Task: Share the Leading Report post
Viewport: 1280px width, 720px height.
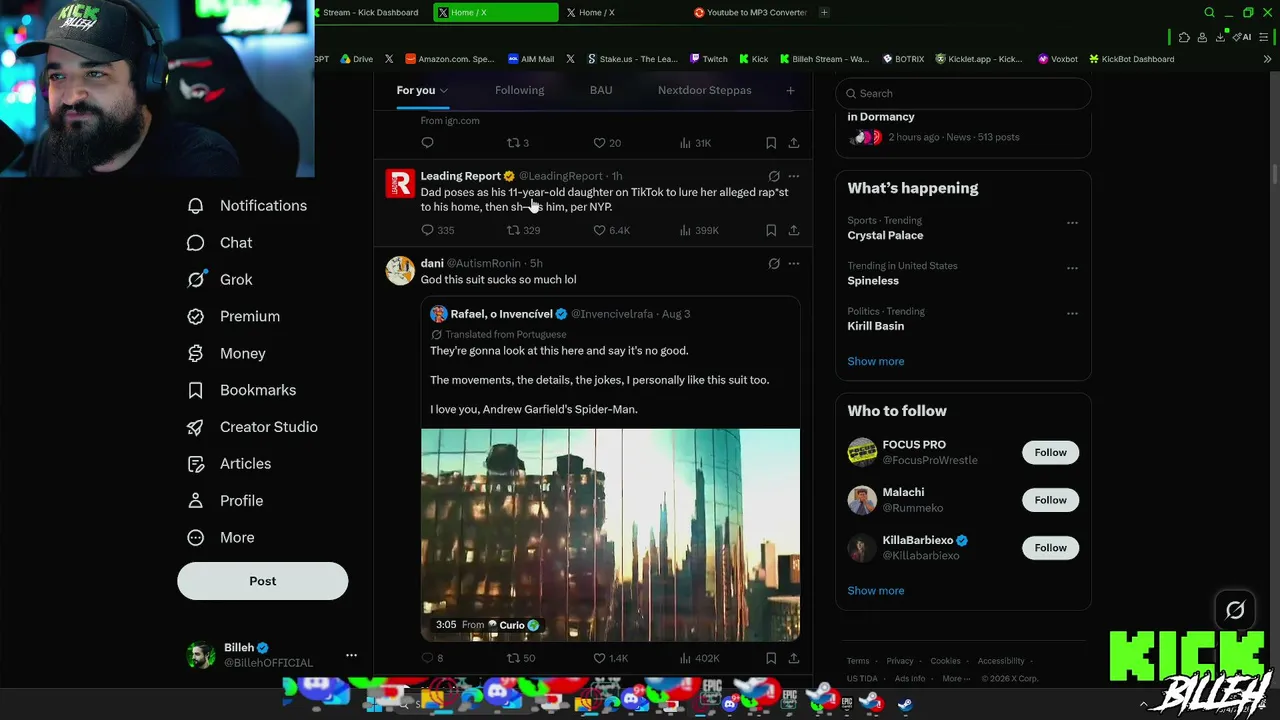Action: coord(793,230)
